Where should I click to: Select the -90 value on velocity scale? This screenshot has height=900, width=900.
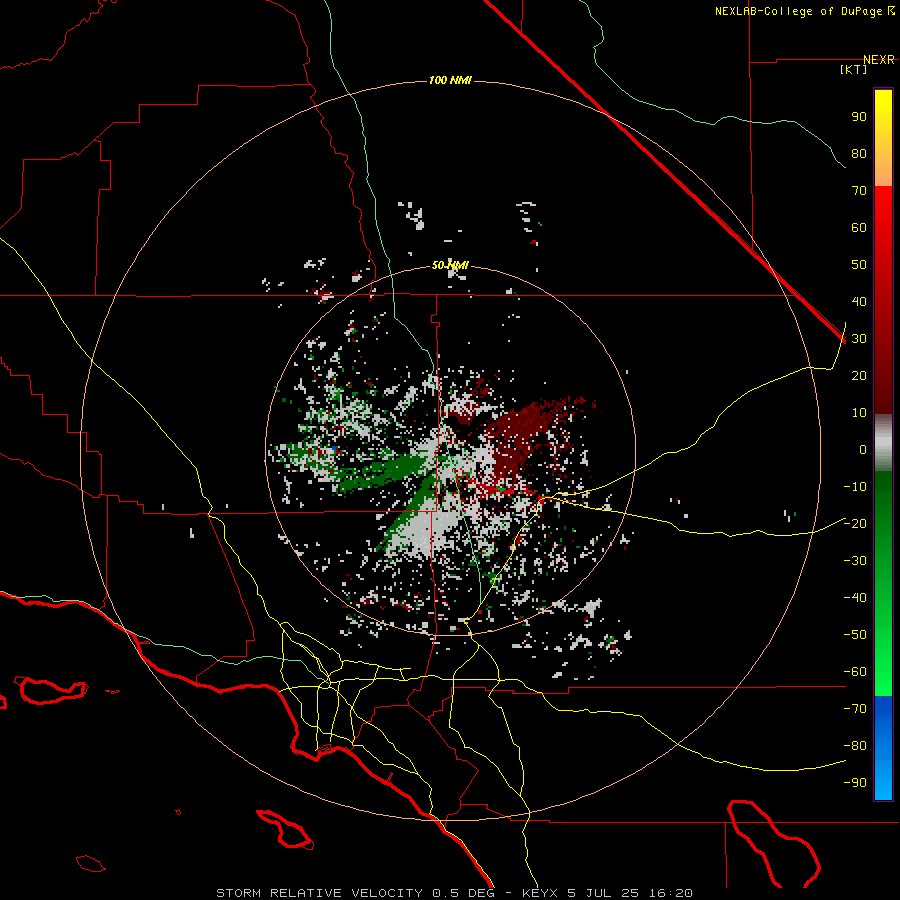pyautogui.click(x=855, y=783)
